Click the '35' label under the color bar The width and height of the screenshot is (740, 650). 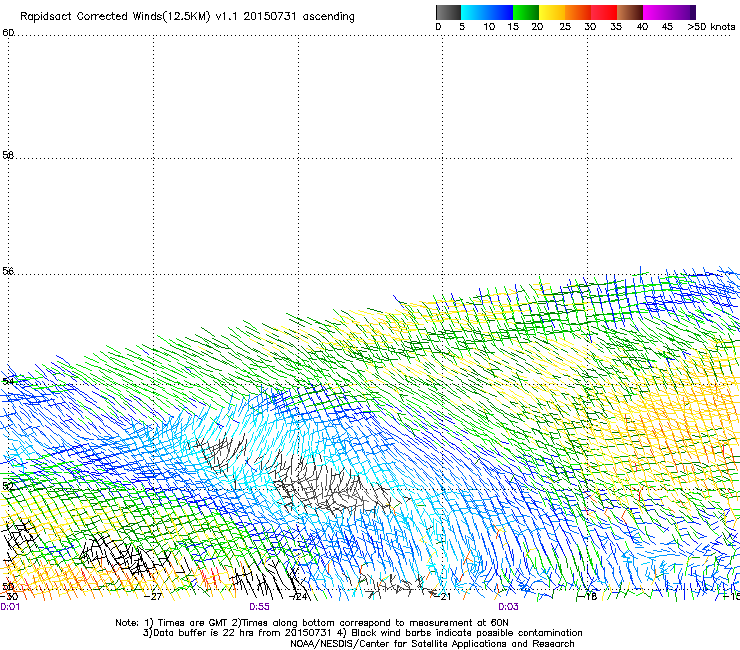coord(615,27)
